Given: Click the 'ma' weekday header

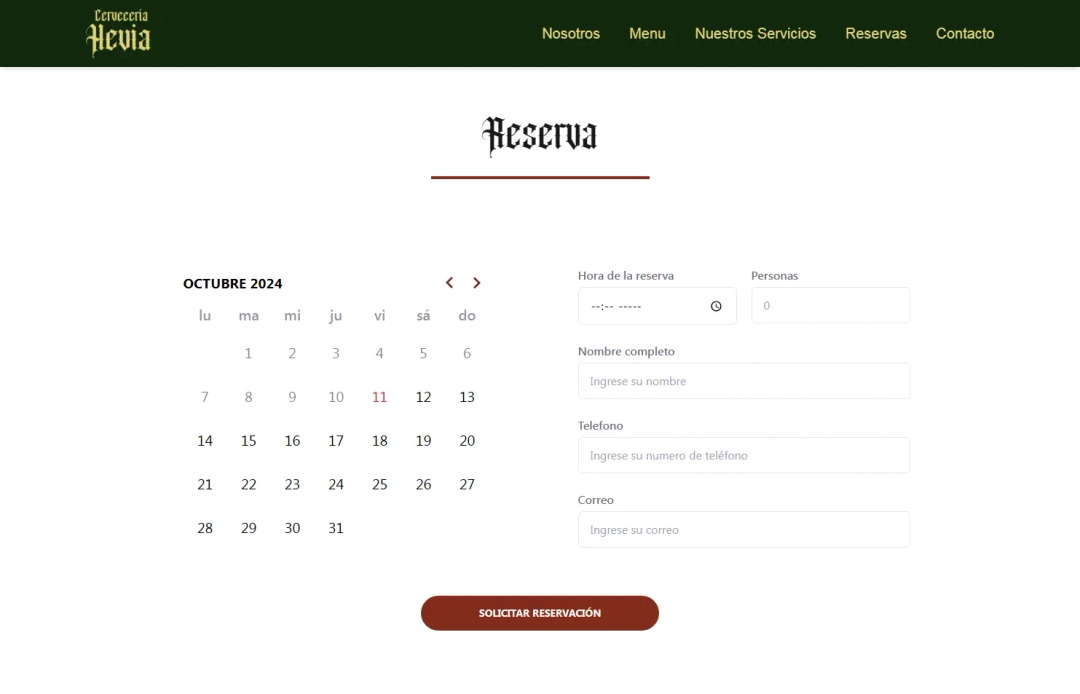Looking at the screenshot, I should coord(249,315).
